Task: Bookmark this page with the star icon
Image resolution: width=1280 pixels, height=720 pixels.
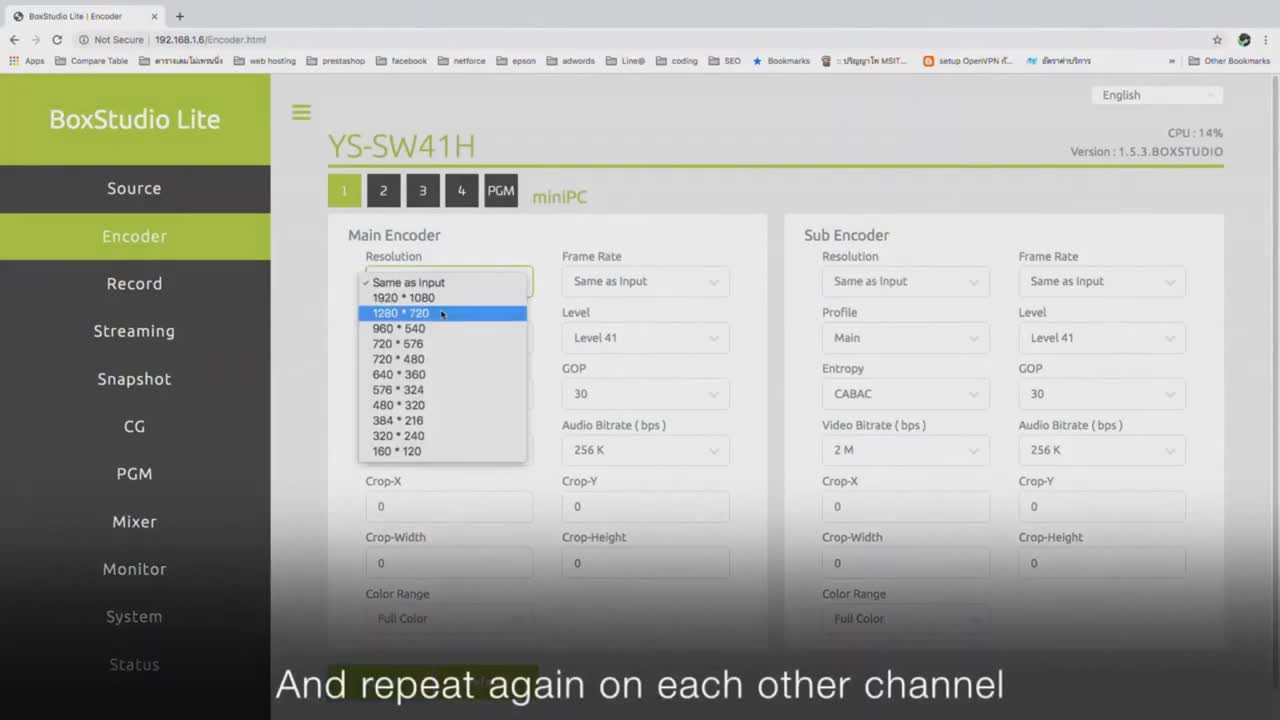Action: pos(1217,40)
